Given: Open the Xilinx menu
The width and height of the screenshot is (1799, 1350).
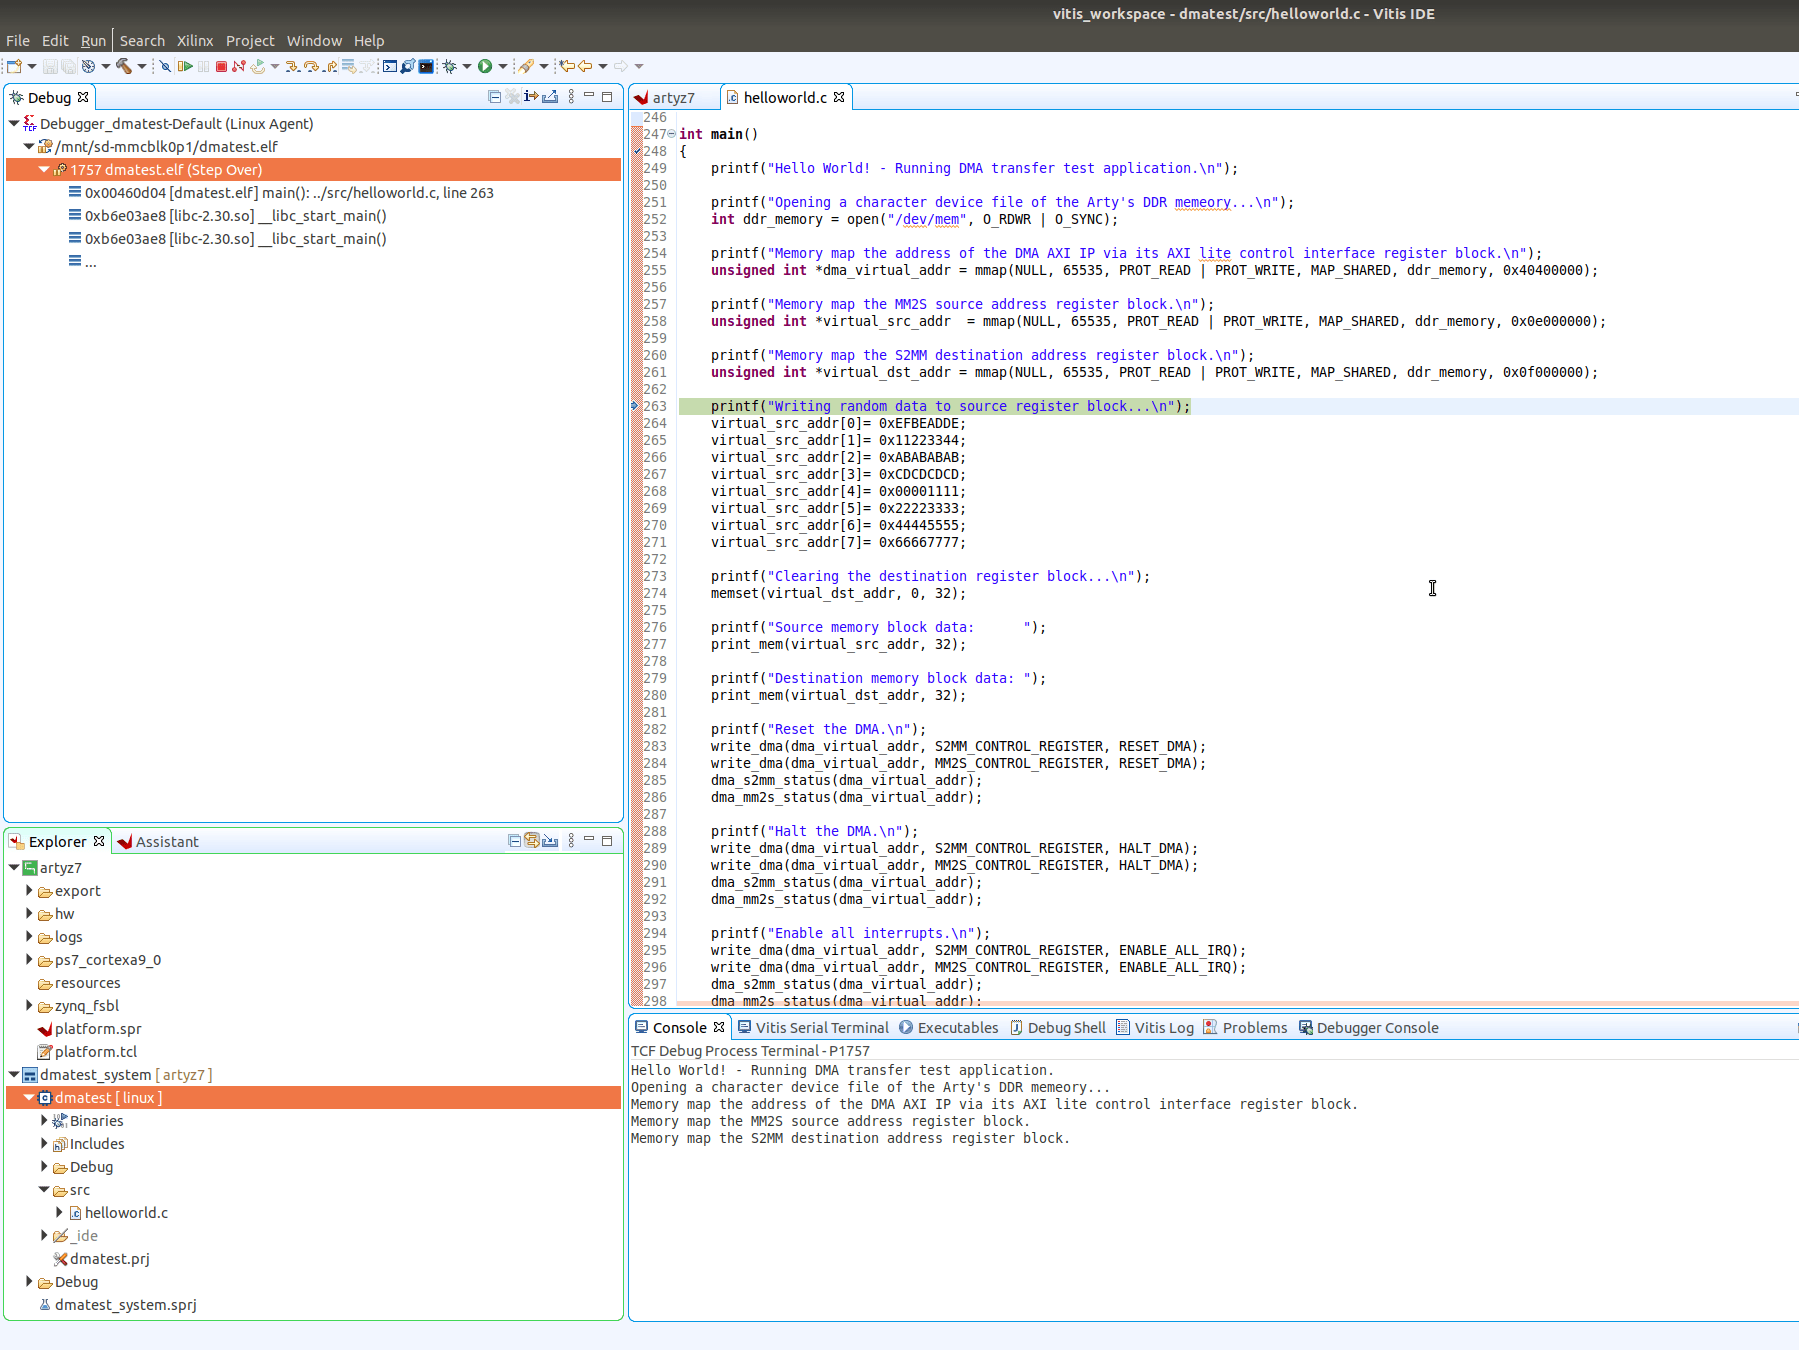Looking at the screenshot, I should coord(194,40).
